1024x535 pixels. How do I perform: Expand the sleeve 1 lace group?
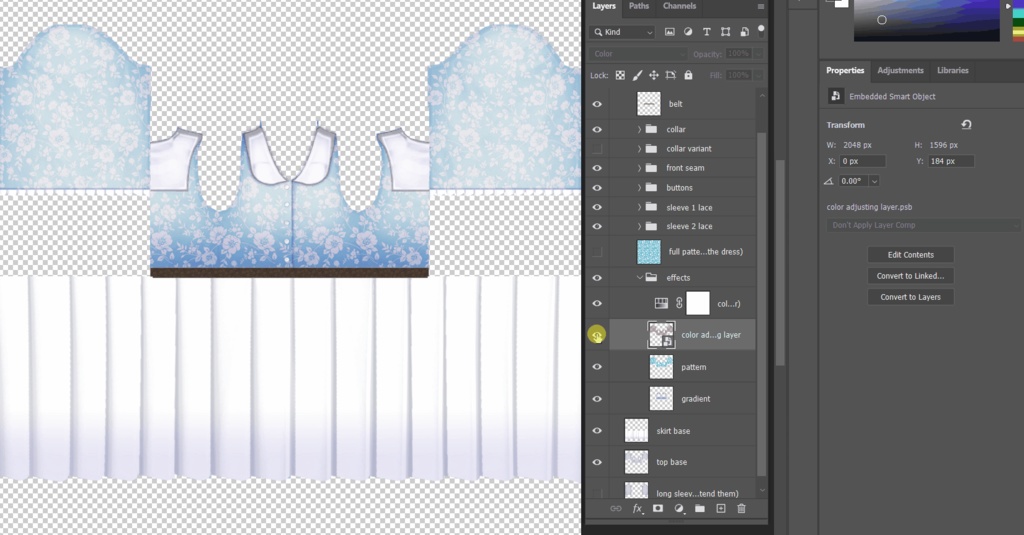coord(639,207)
